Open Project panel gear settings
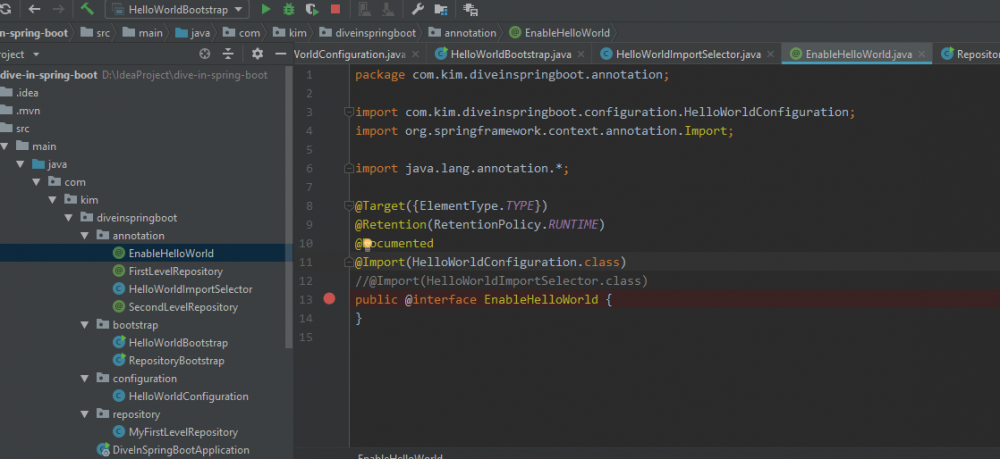This screenshot has height=459, width=1000. click(x=257, y=54)
